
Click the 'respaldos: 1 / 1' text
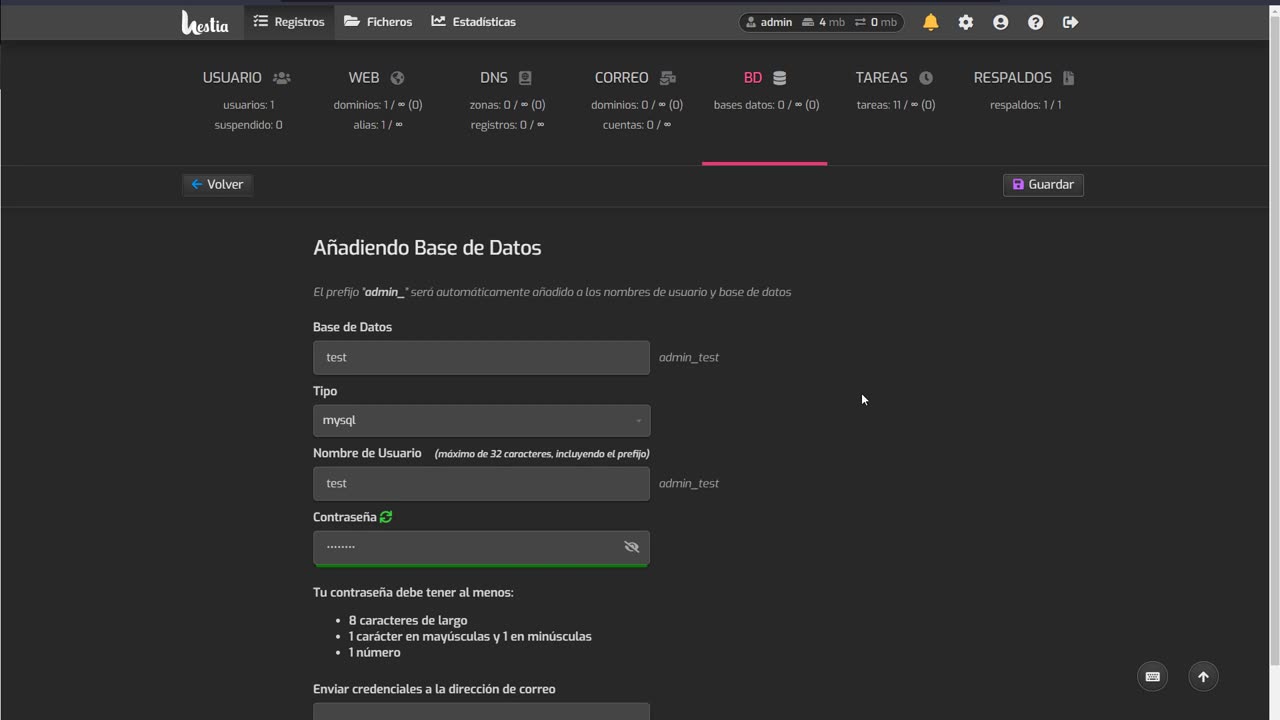coord(1026,105)
